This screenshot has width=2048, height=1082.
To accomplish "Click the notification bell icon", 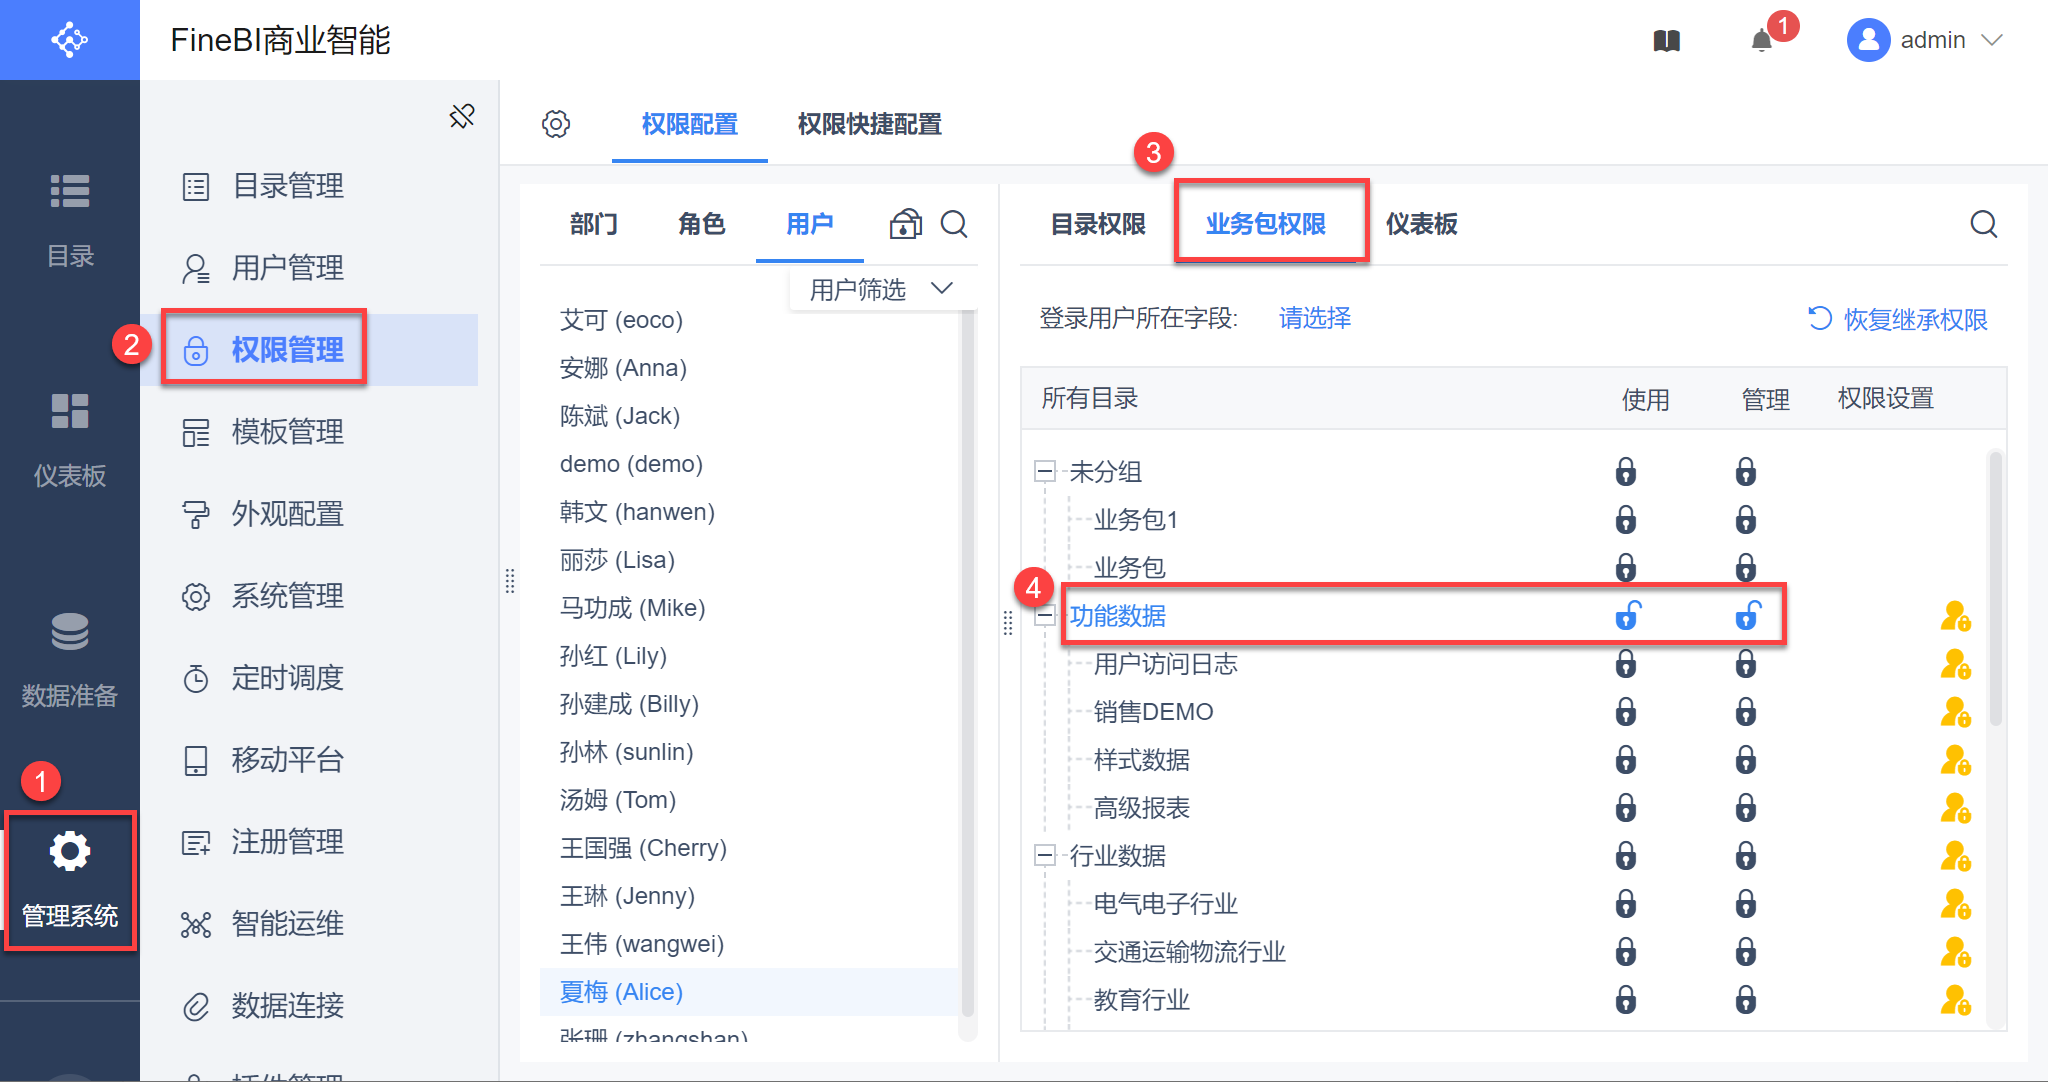I will tap(1761, 41).
